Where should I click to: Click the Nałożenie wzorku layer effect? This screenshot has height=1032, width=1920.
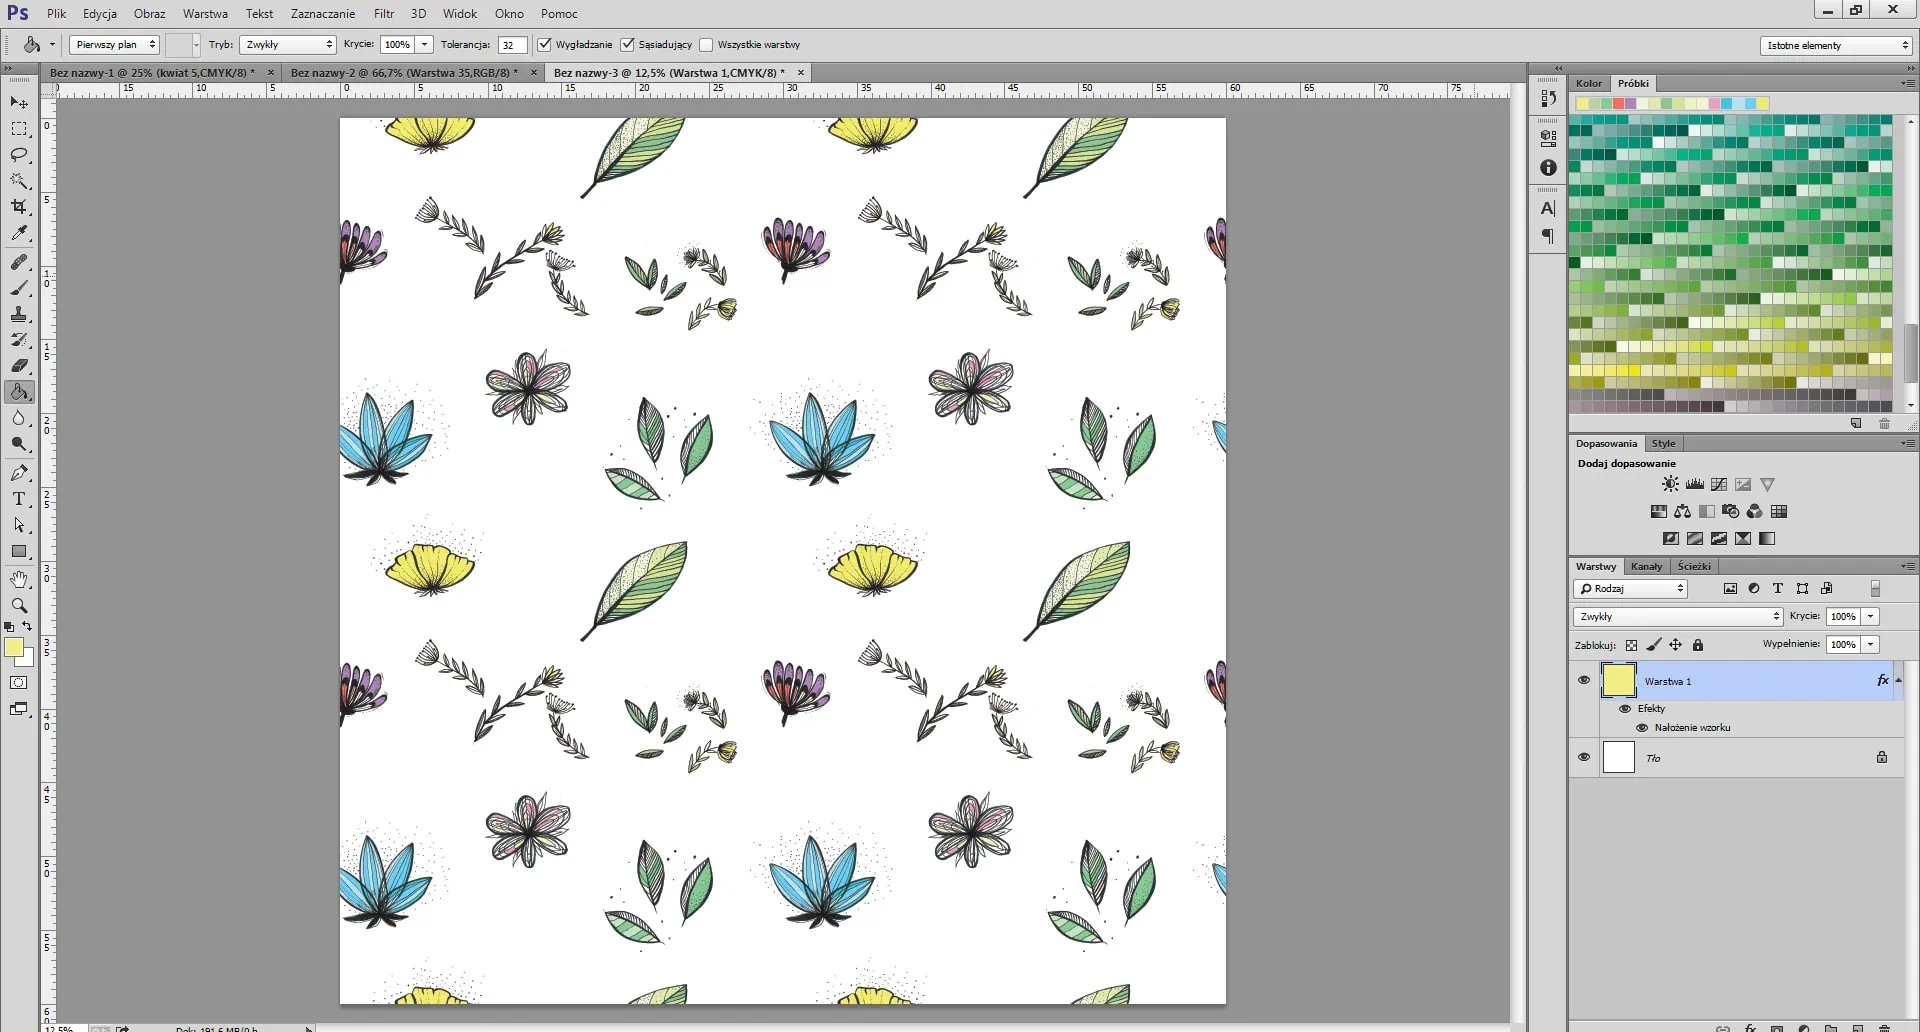tap(1692, 728)
